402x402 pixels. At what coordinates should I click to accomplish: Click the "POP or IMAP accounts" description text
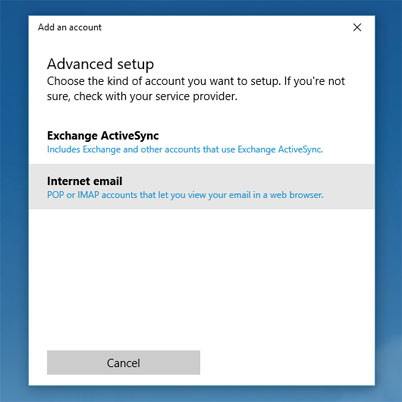tap(185, 195)
